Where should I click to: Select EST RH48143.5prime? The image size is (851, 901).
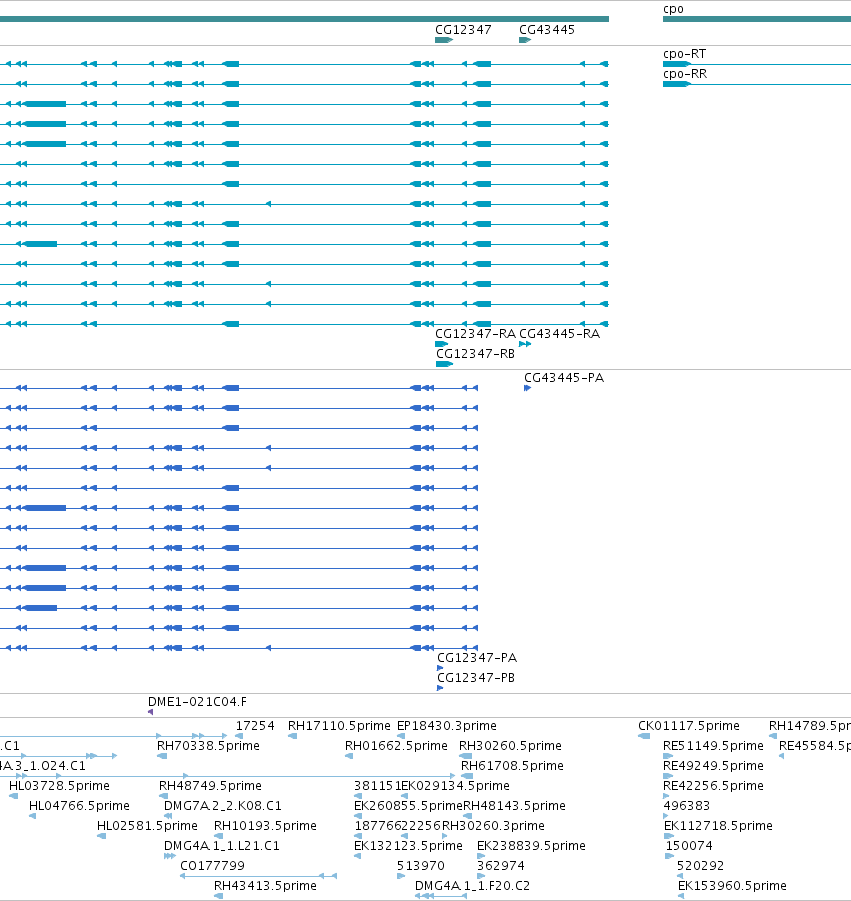click(514, 806)
